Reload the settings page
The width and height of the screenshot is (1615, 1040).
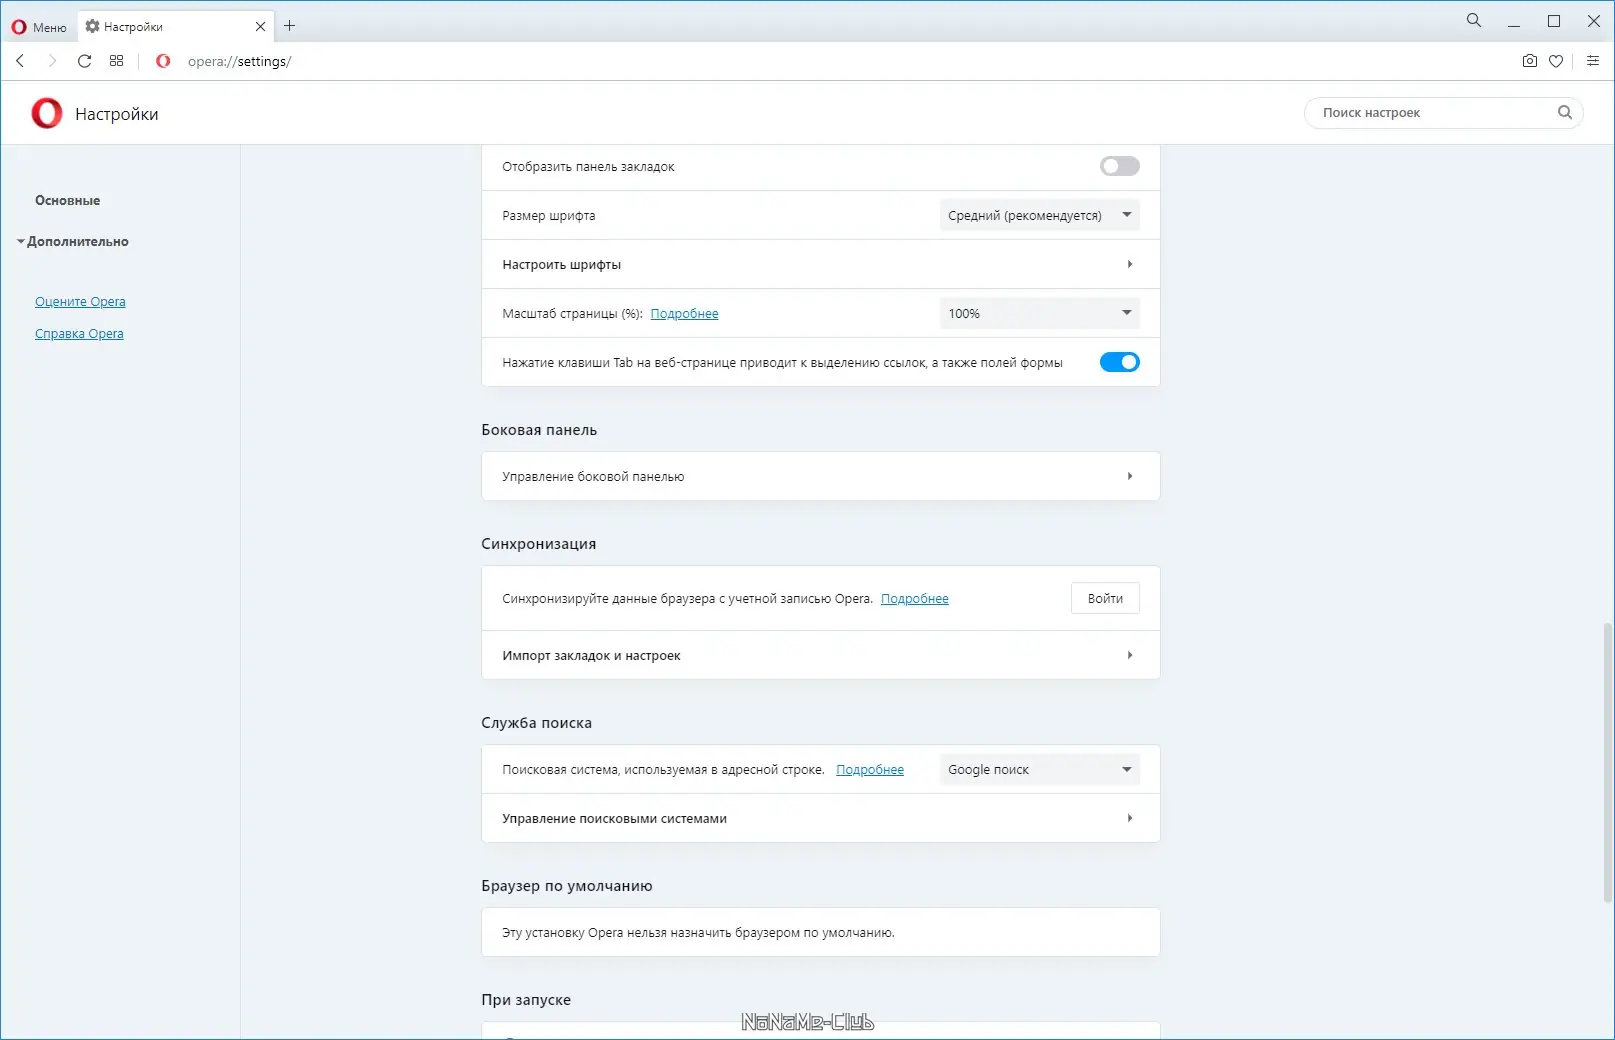85,61
